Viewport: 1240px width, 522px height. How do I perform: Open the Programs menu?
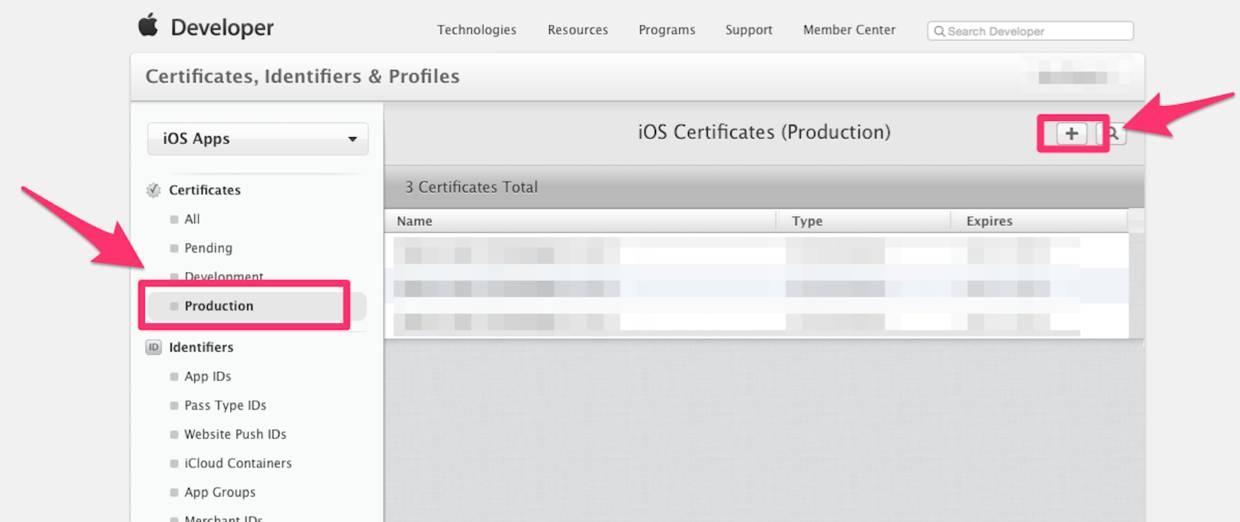667,30
